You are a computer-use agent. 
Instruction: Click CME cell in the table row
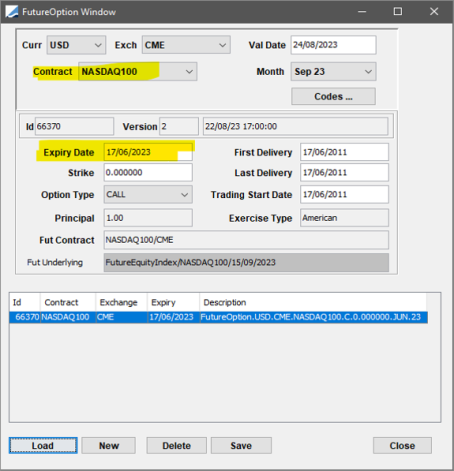click(122, 317)
